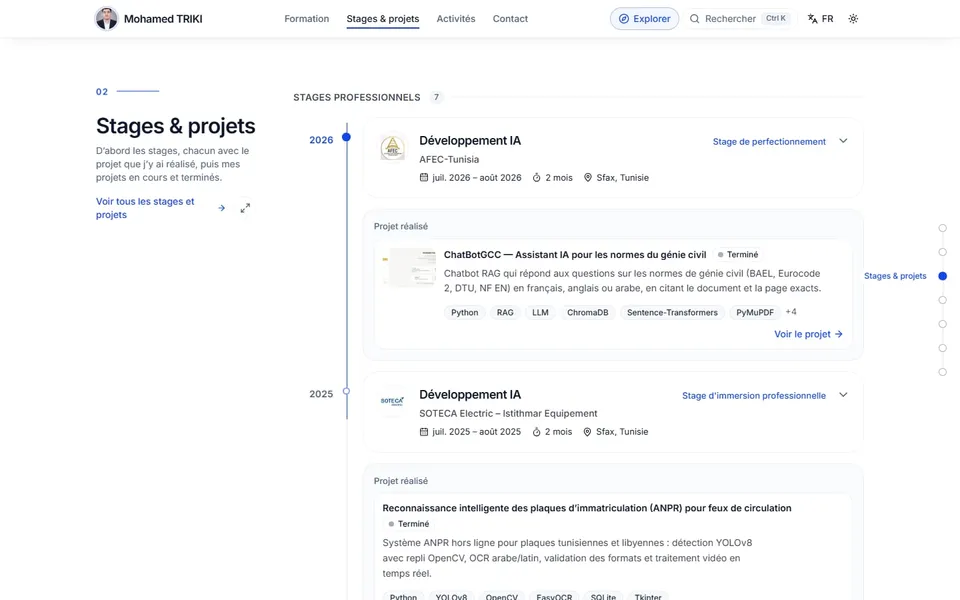Click calendar icon beside juil. 2026 – août 2026

[x=424, y=178]
